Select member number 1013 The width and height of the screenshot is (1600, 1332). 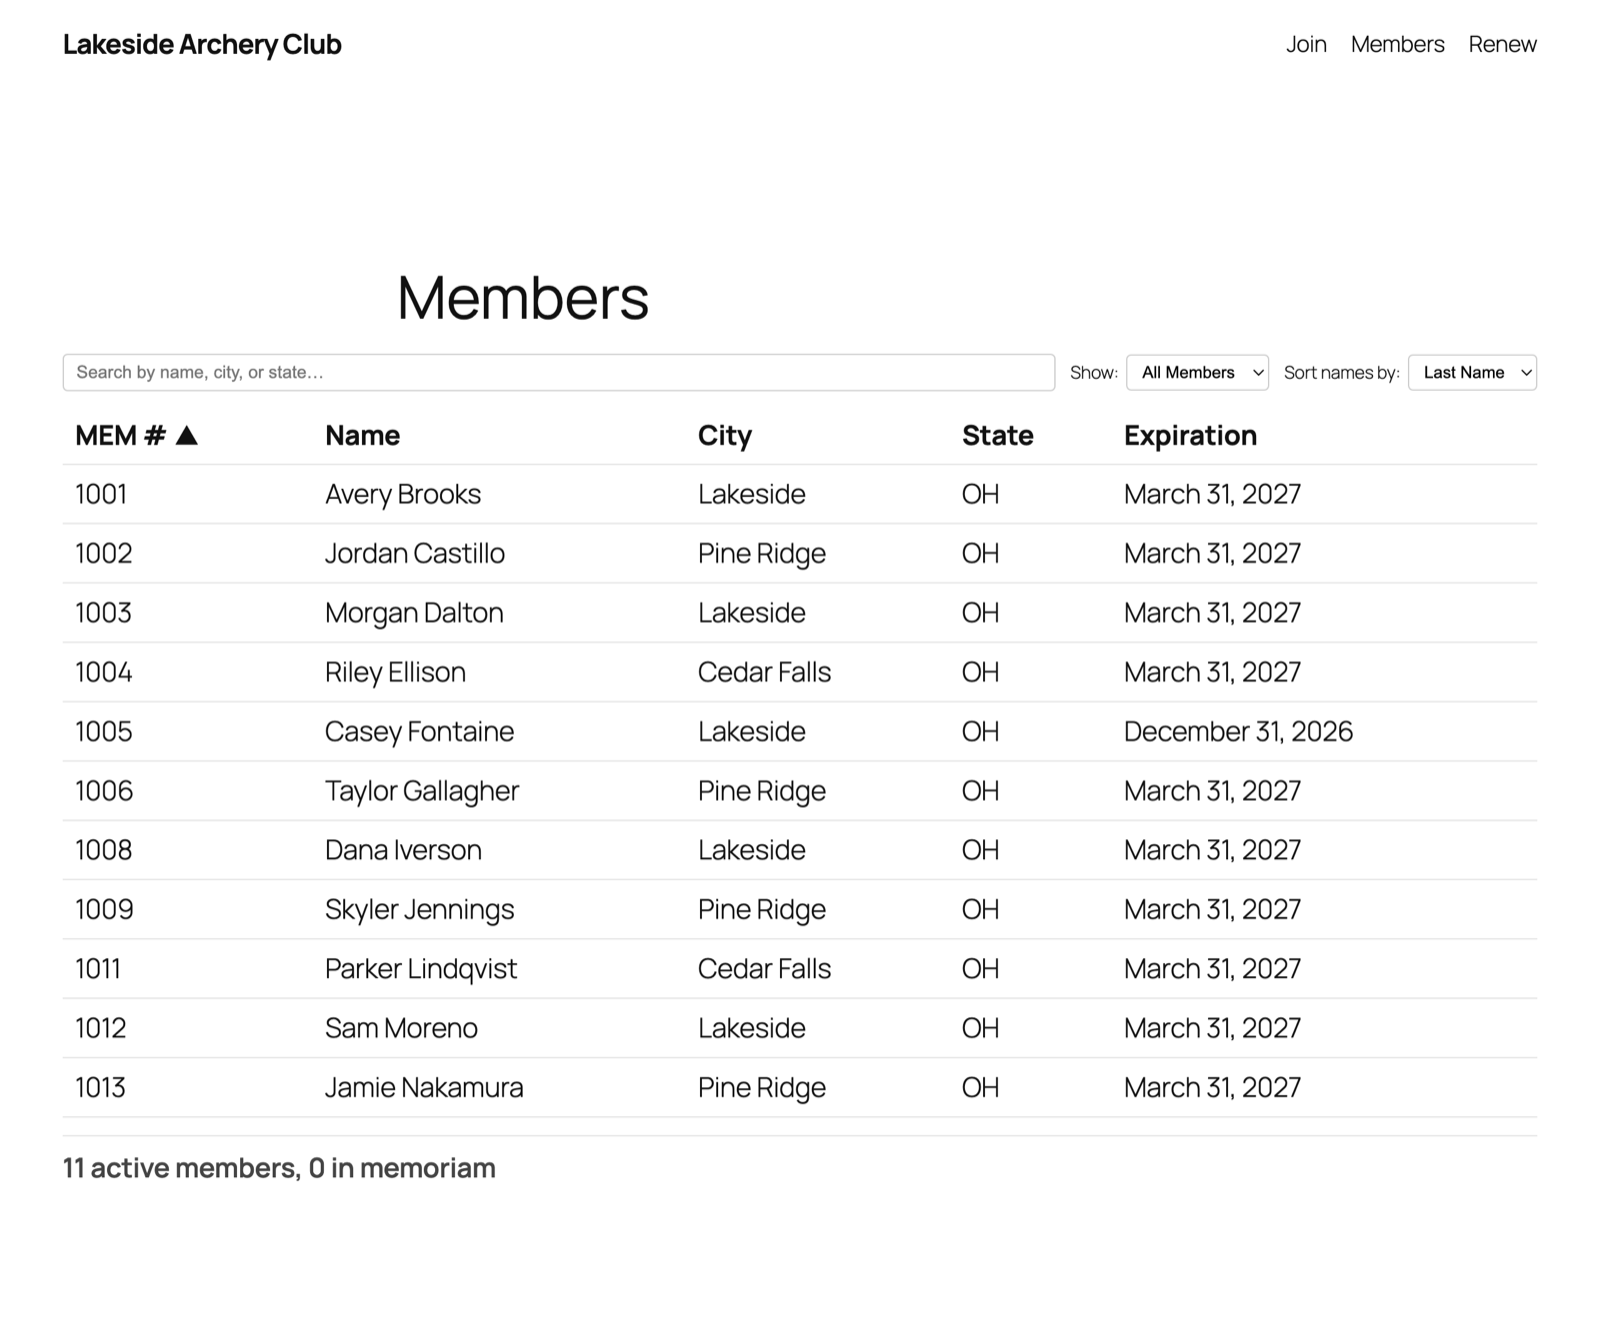[x=100, y=1087]
